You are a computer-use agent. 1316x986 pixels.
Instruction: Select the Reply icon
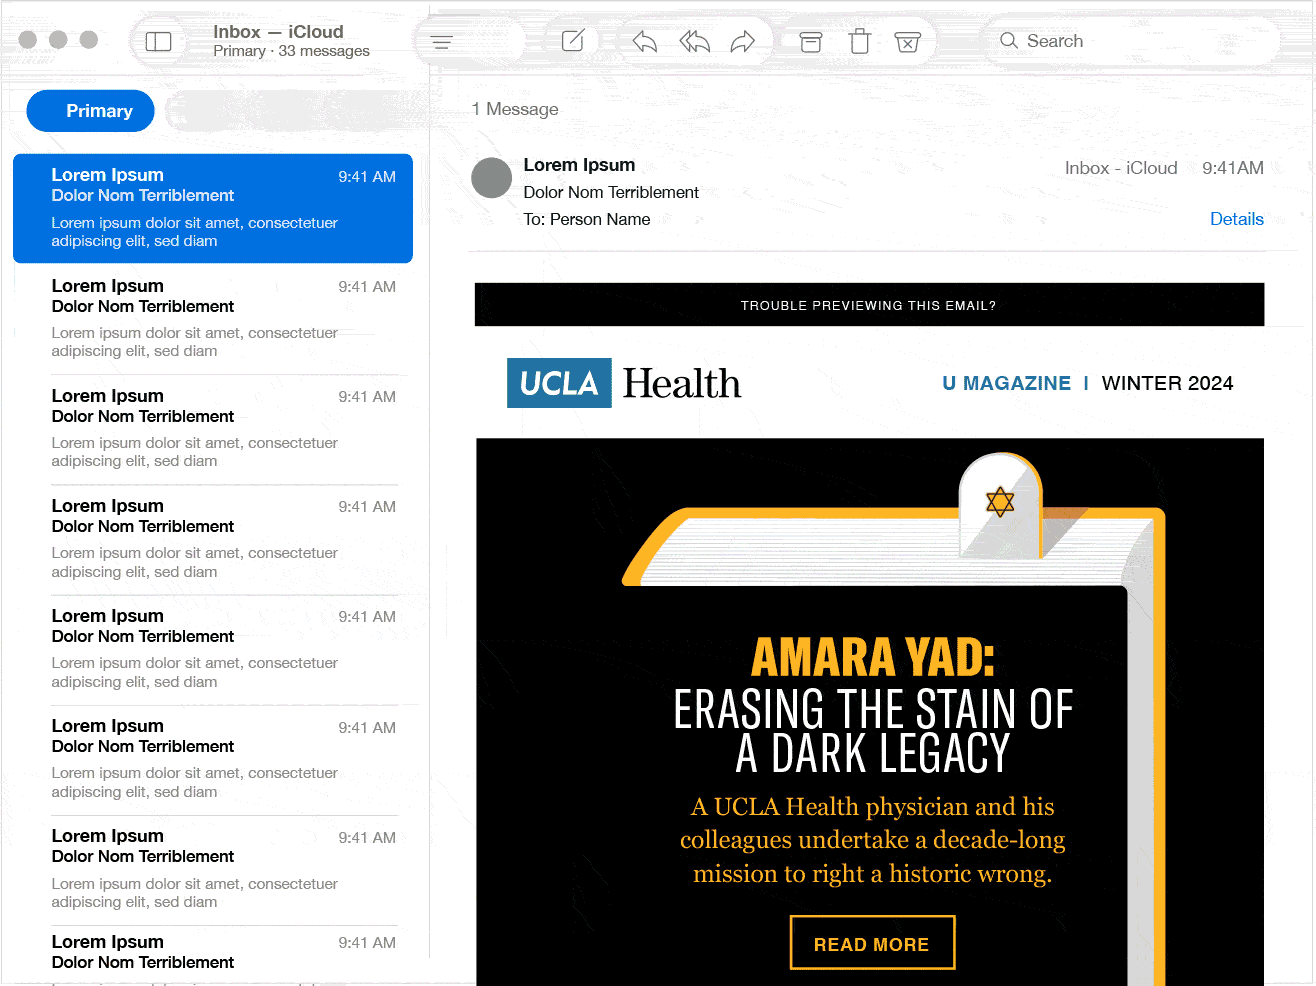[x=643, y=41]
